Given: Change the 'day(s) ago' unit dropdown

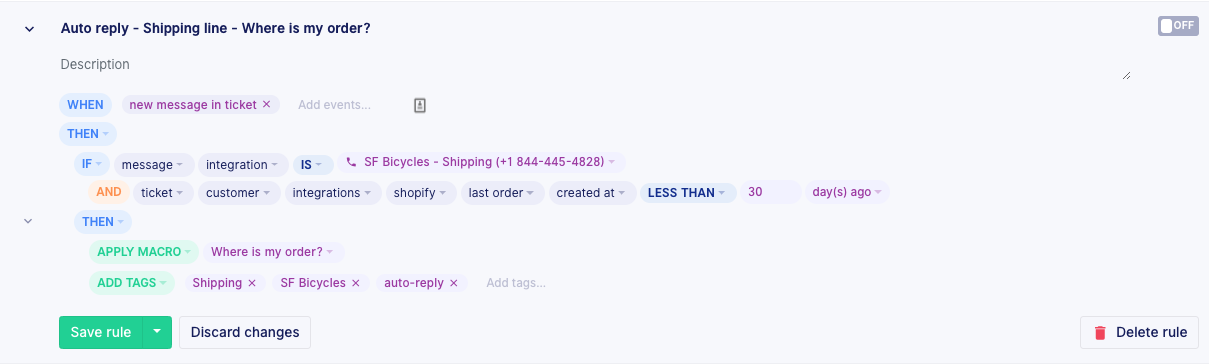Looking at the screenshot, I should [847, 193].
